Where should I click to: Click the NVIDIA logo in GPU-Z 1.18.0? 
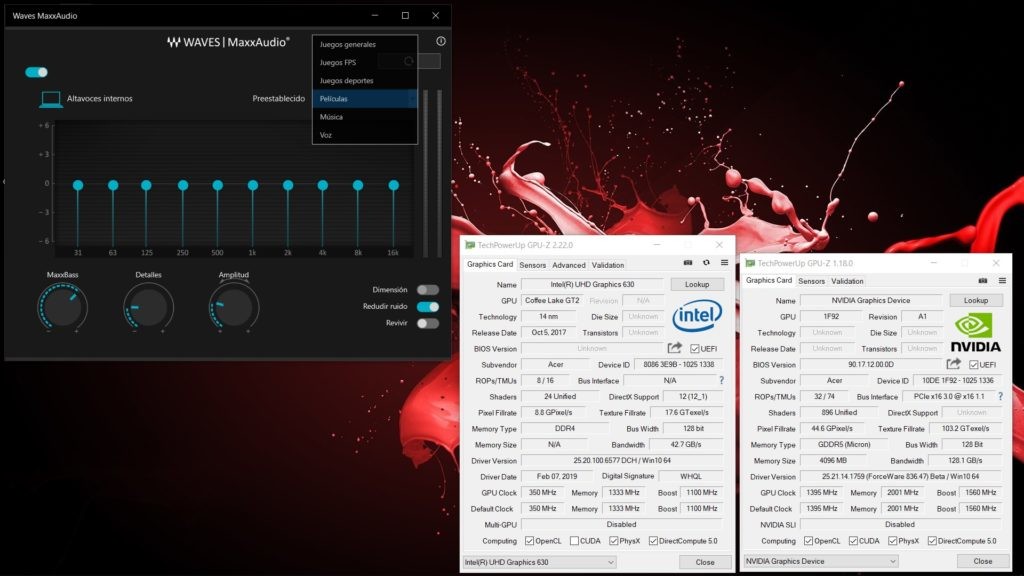click(x=975, y=332)
